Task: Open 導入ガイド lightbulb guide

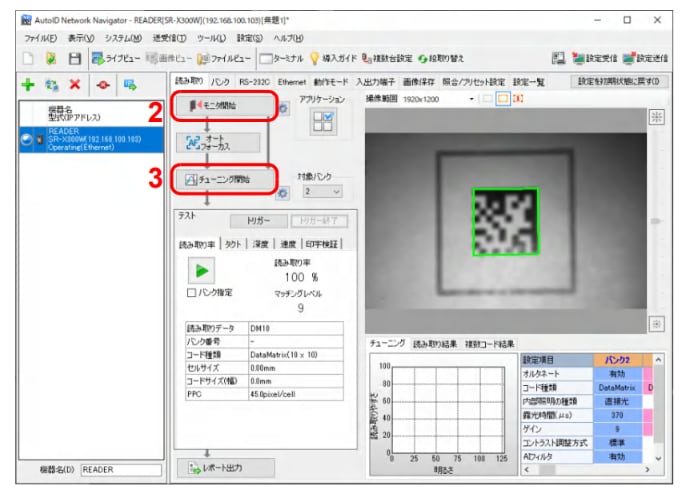Action: 333,58
